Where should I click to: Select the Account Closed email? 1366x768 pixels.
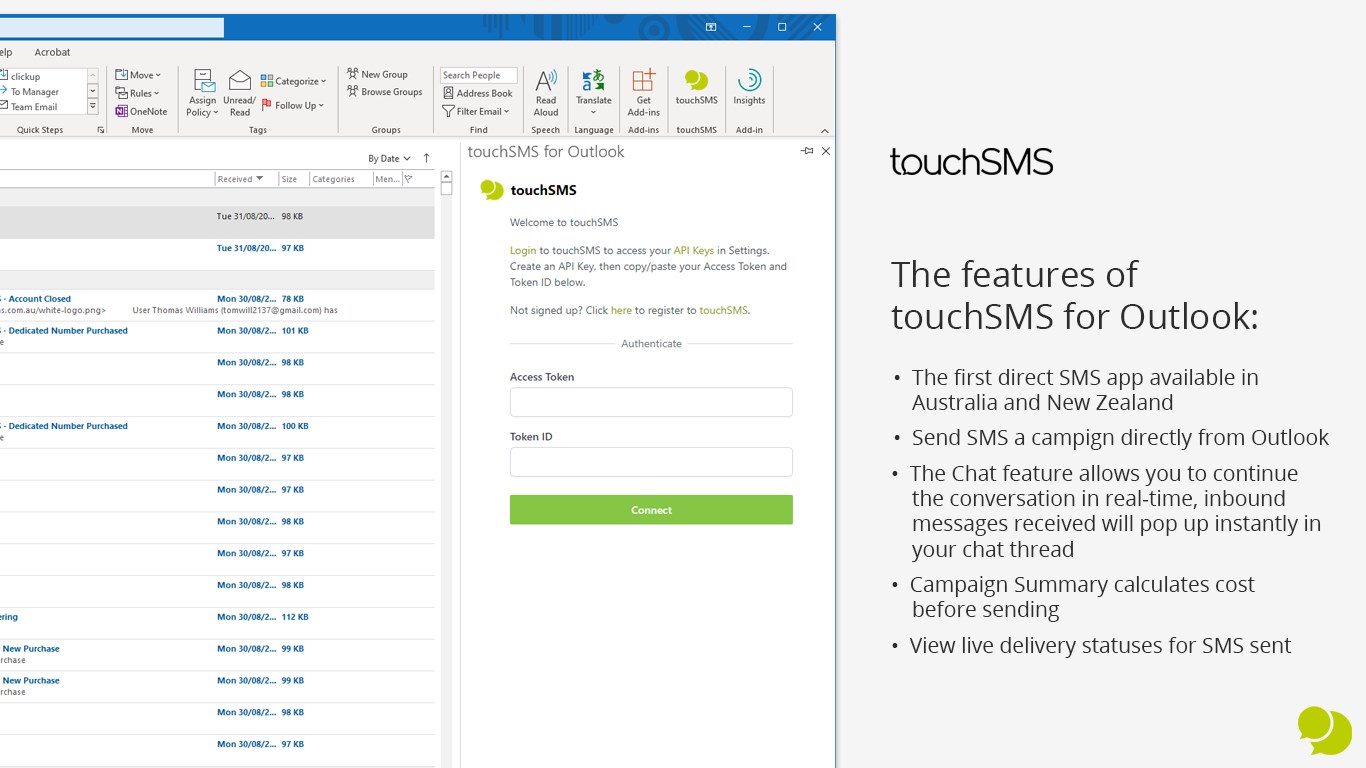pos(217,305)
